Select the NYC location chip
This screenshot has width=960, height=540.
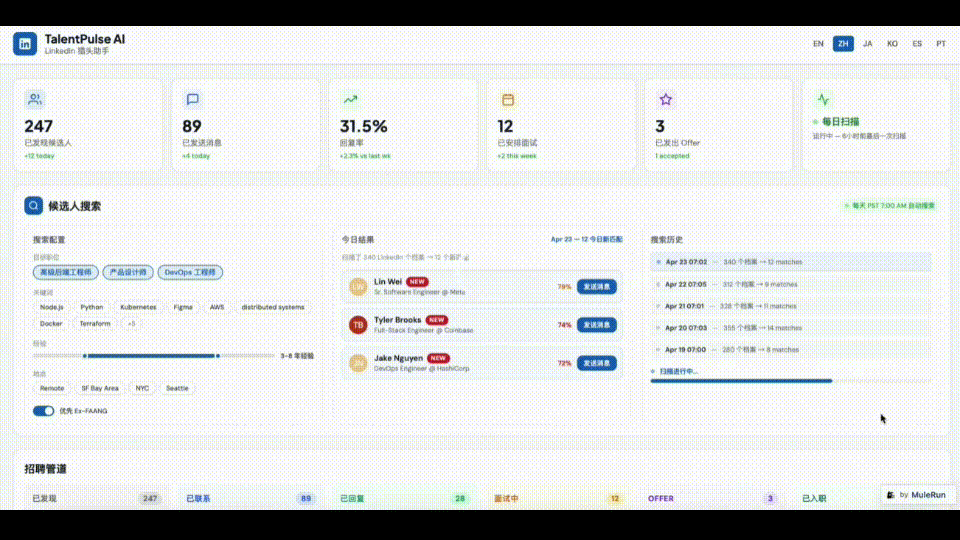pyautogui.click(x=142, y=388)
